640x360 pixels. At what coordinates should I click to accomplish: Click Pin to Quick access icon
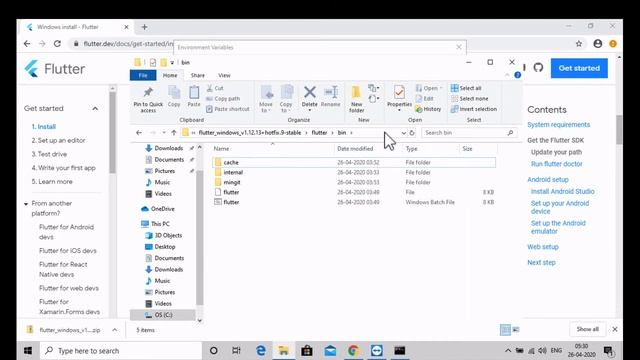[x=148, y=99]
